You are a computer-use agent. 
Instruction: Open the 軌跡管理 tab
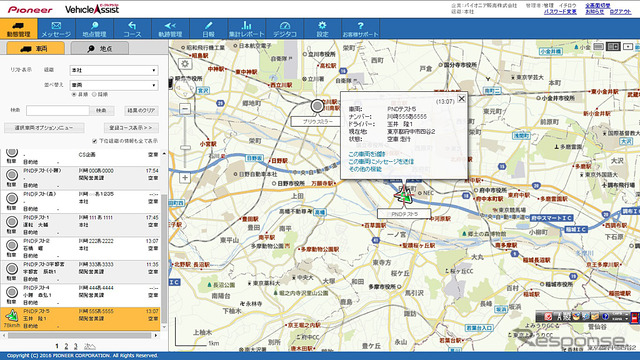(x=170, y=29)
